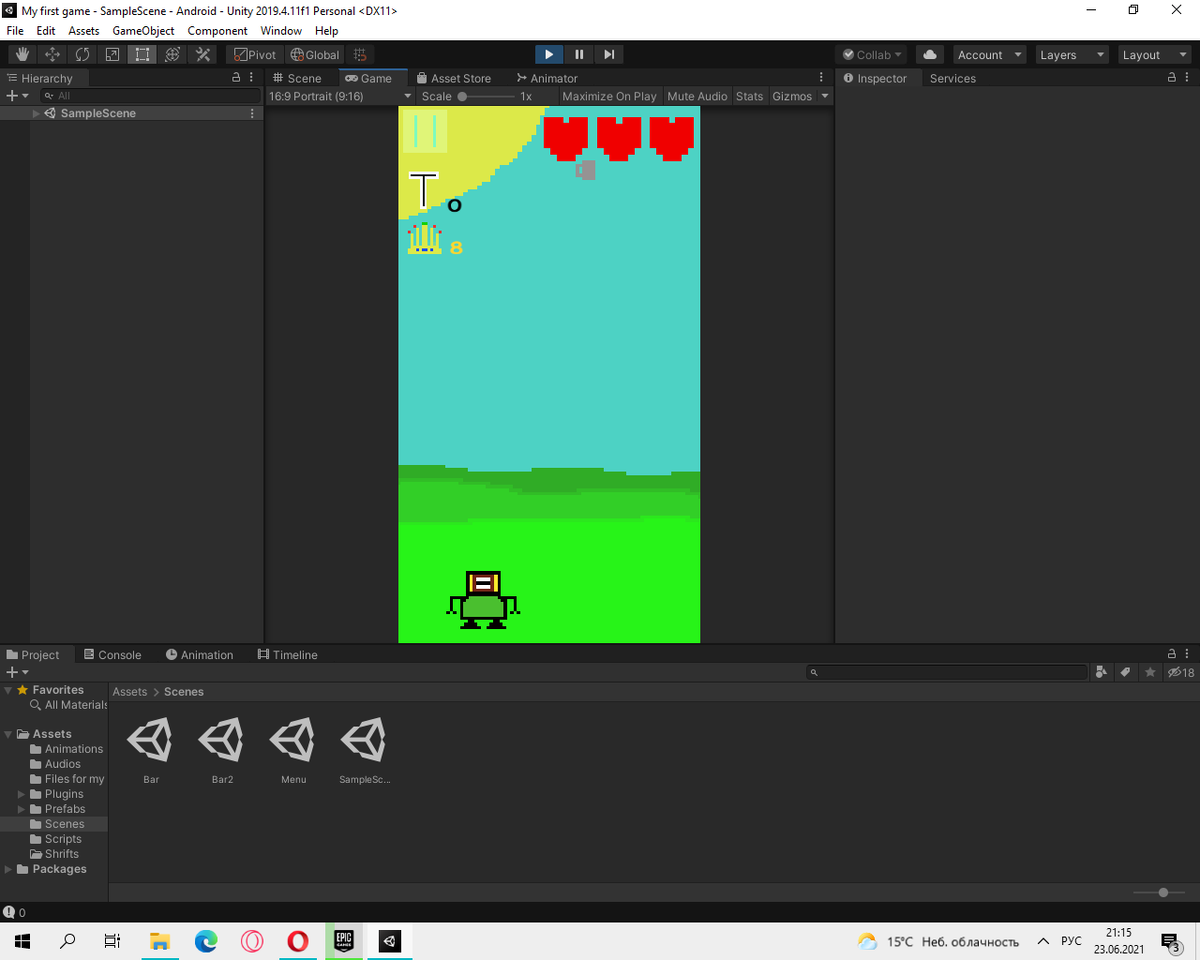
Task: Open the Collab dropdown
Action: pos(872,55)
